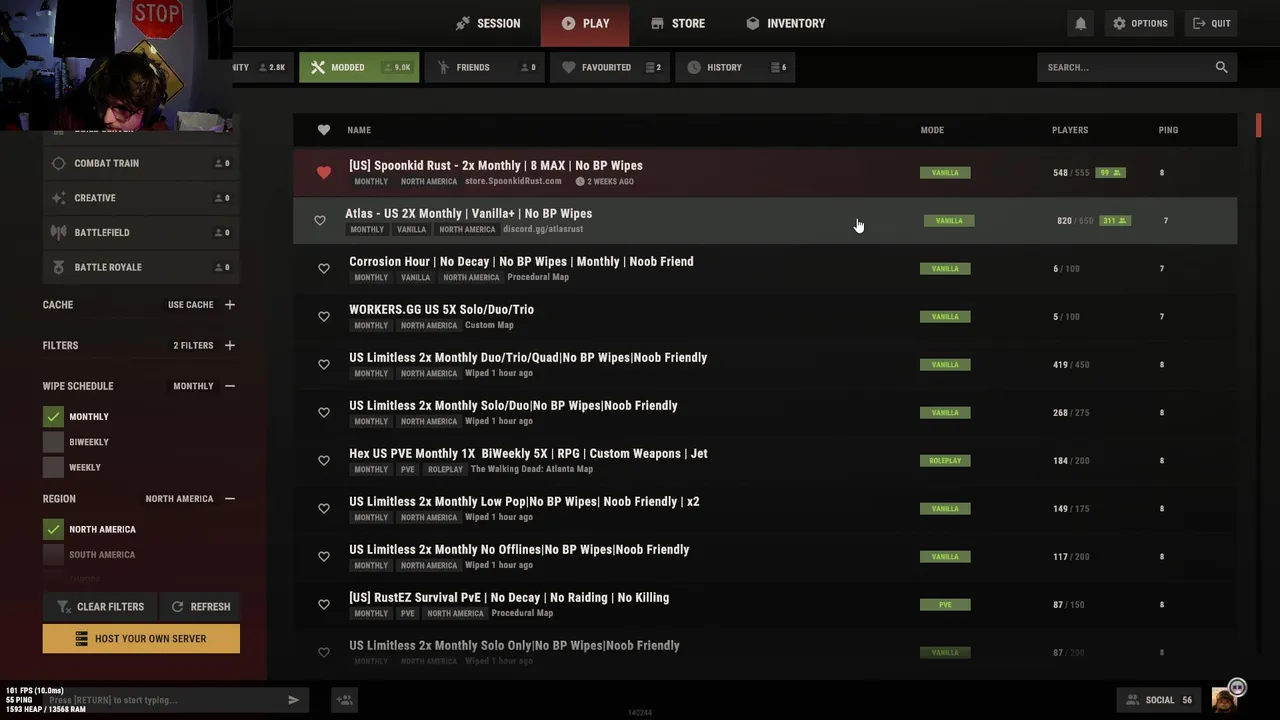Image resolution: width=1280 pixels, height=720 pixels.
Task: Favourite US Limitless Duo/Trio/Quad server heart
Action: (x=323, y=364)
